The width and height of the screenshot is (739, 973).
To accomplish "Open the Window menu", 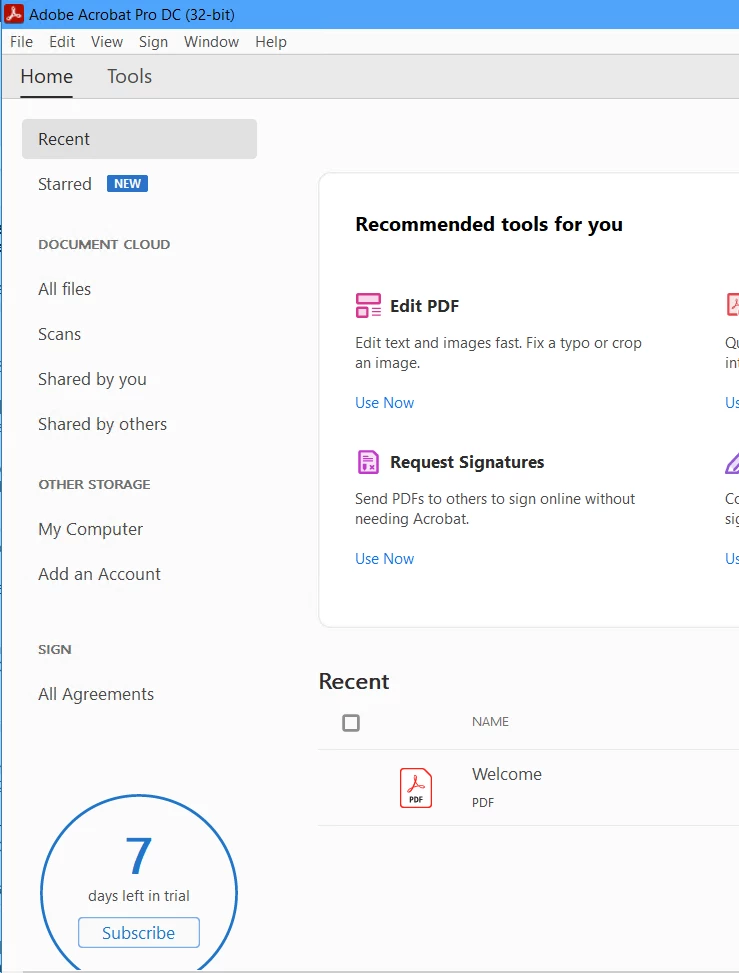I will click(x=212, y=42).
